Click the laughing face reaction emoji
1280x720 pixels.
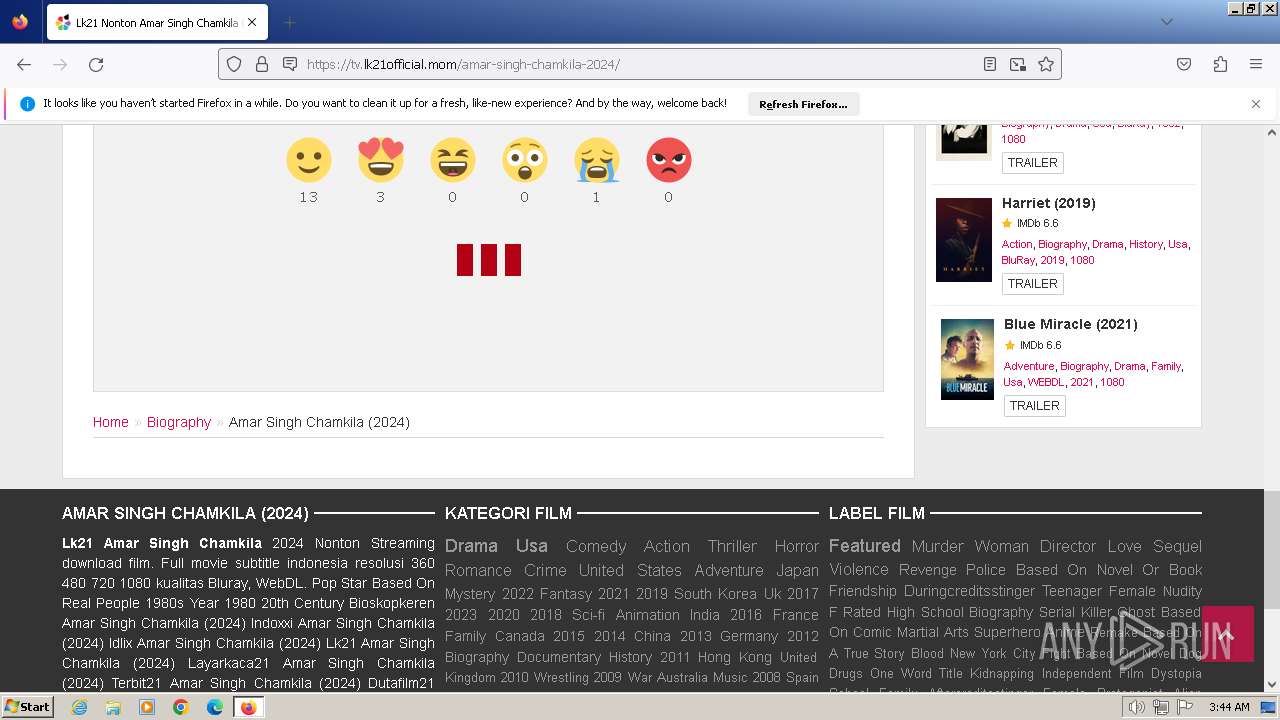[452, 160]
